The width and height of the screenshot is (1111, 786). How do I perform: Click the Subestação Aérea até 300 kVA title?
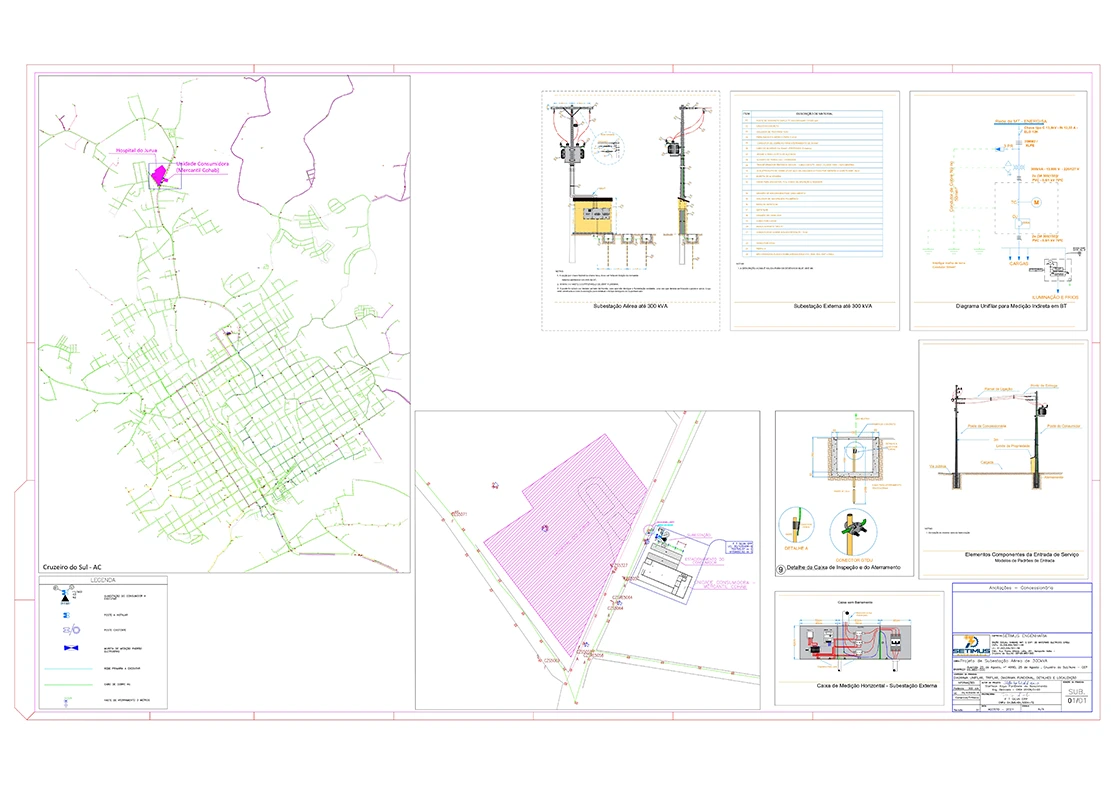(x=629, y=306)
